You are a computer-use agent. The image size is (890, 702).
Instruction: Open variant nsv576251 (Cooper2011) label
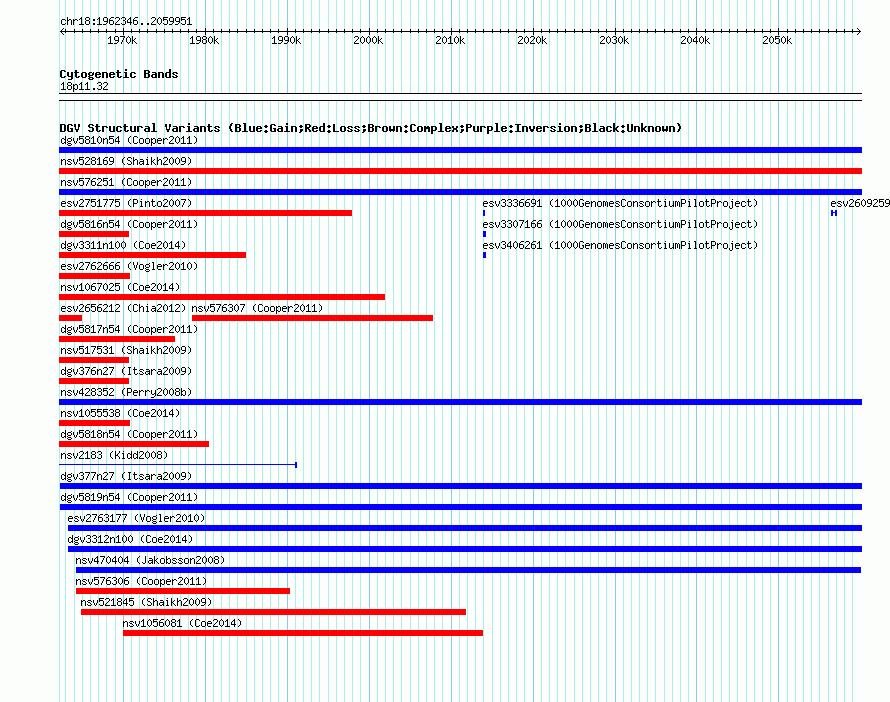point(126,182)
